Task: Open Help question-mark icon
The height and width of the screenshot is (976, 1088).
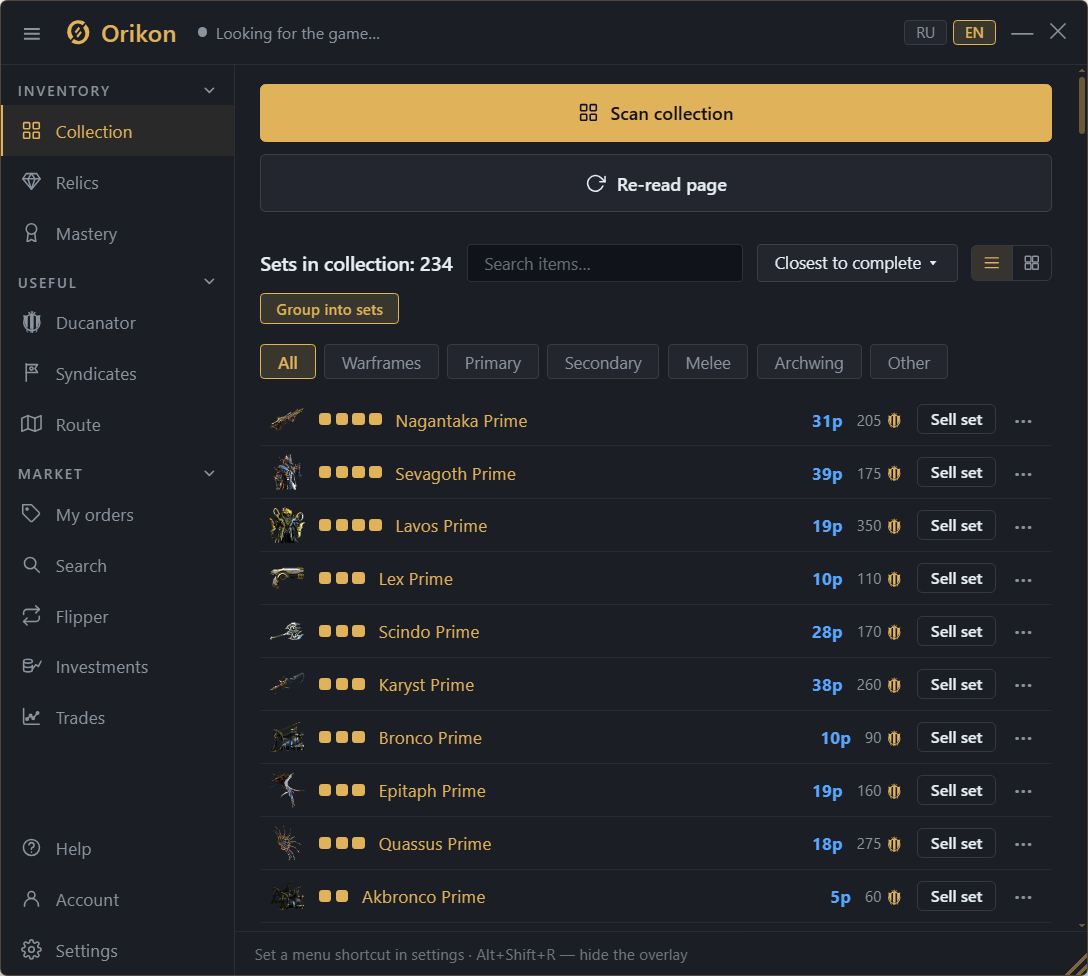Action: click(31, 848)
